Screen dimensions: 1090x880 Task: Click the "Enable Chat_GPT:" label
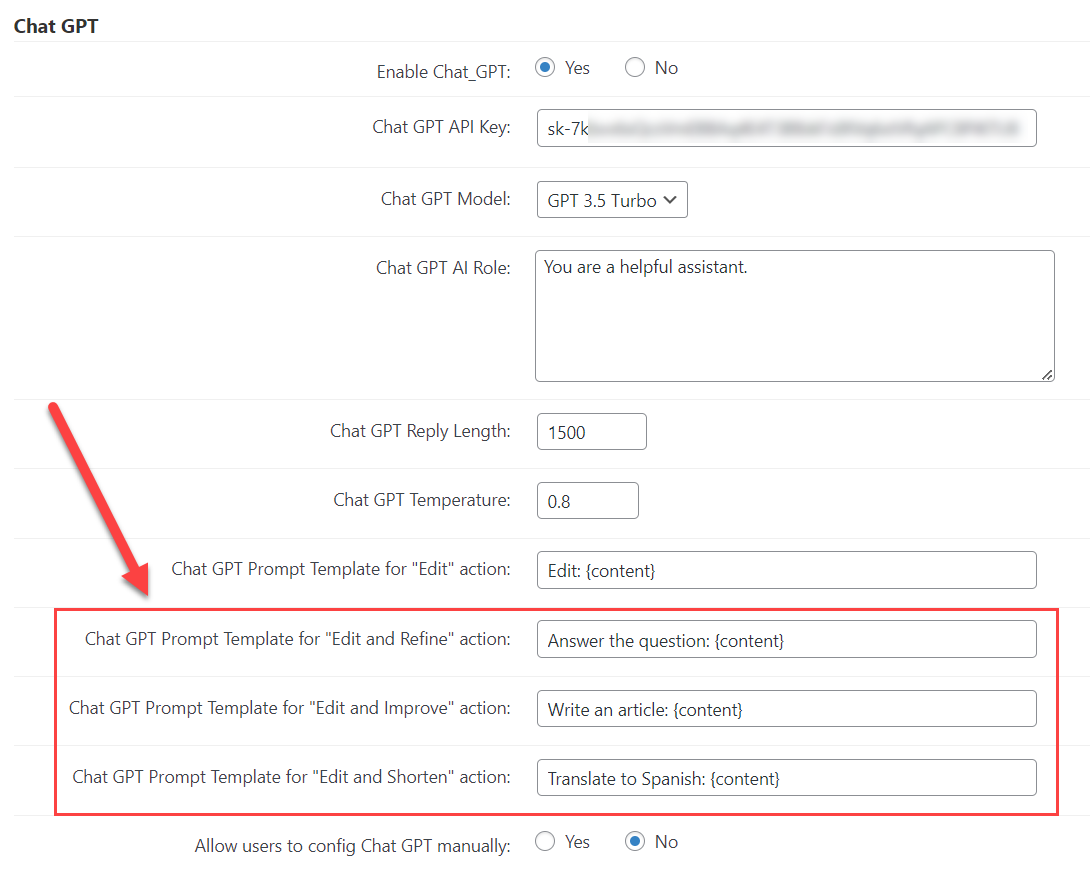[444, 72]
